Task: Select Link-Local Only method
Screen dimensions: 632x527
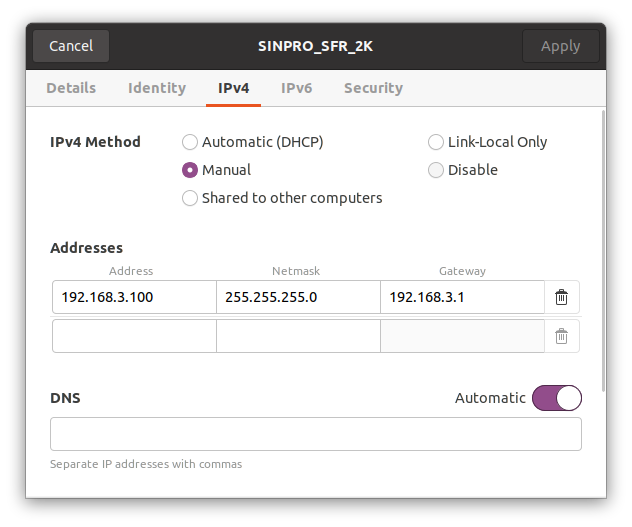Action: pyautogui.click(x=436, y=142)
